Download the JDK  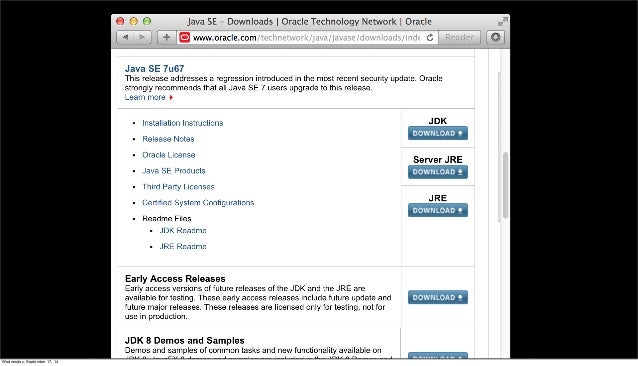[x=438, y=133]
